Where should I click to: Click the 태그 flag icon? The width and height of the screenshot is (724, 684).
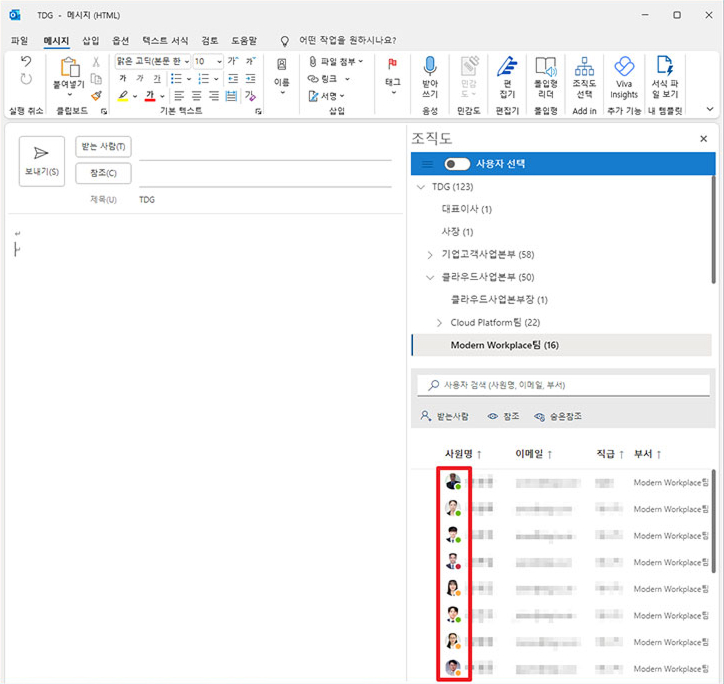coord(392,64)
